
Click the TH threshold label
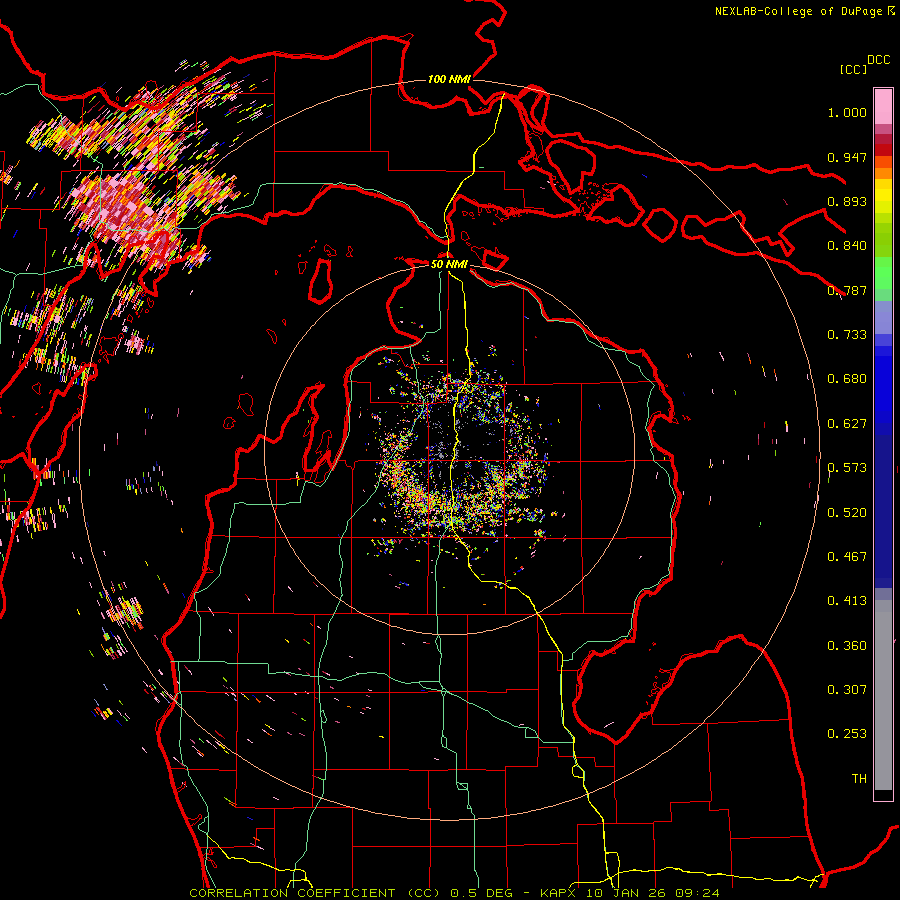pyautogui.click(x=859, y=779)
